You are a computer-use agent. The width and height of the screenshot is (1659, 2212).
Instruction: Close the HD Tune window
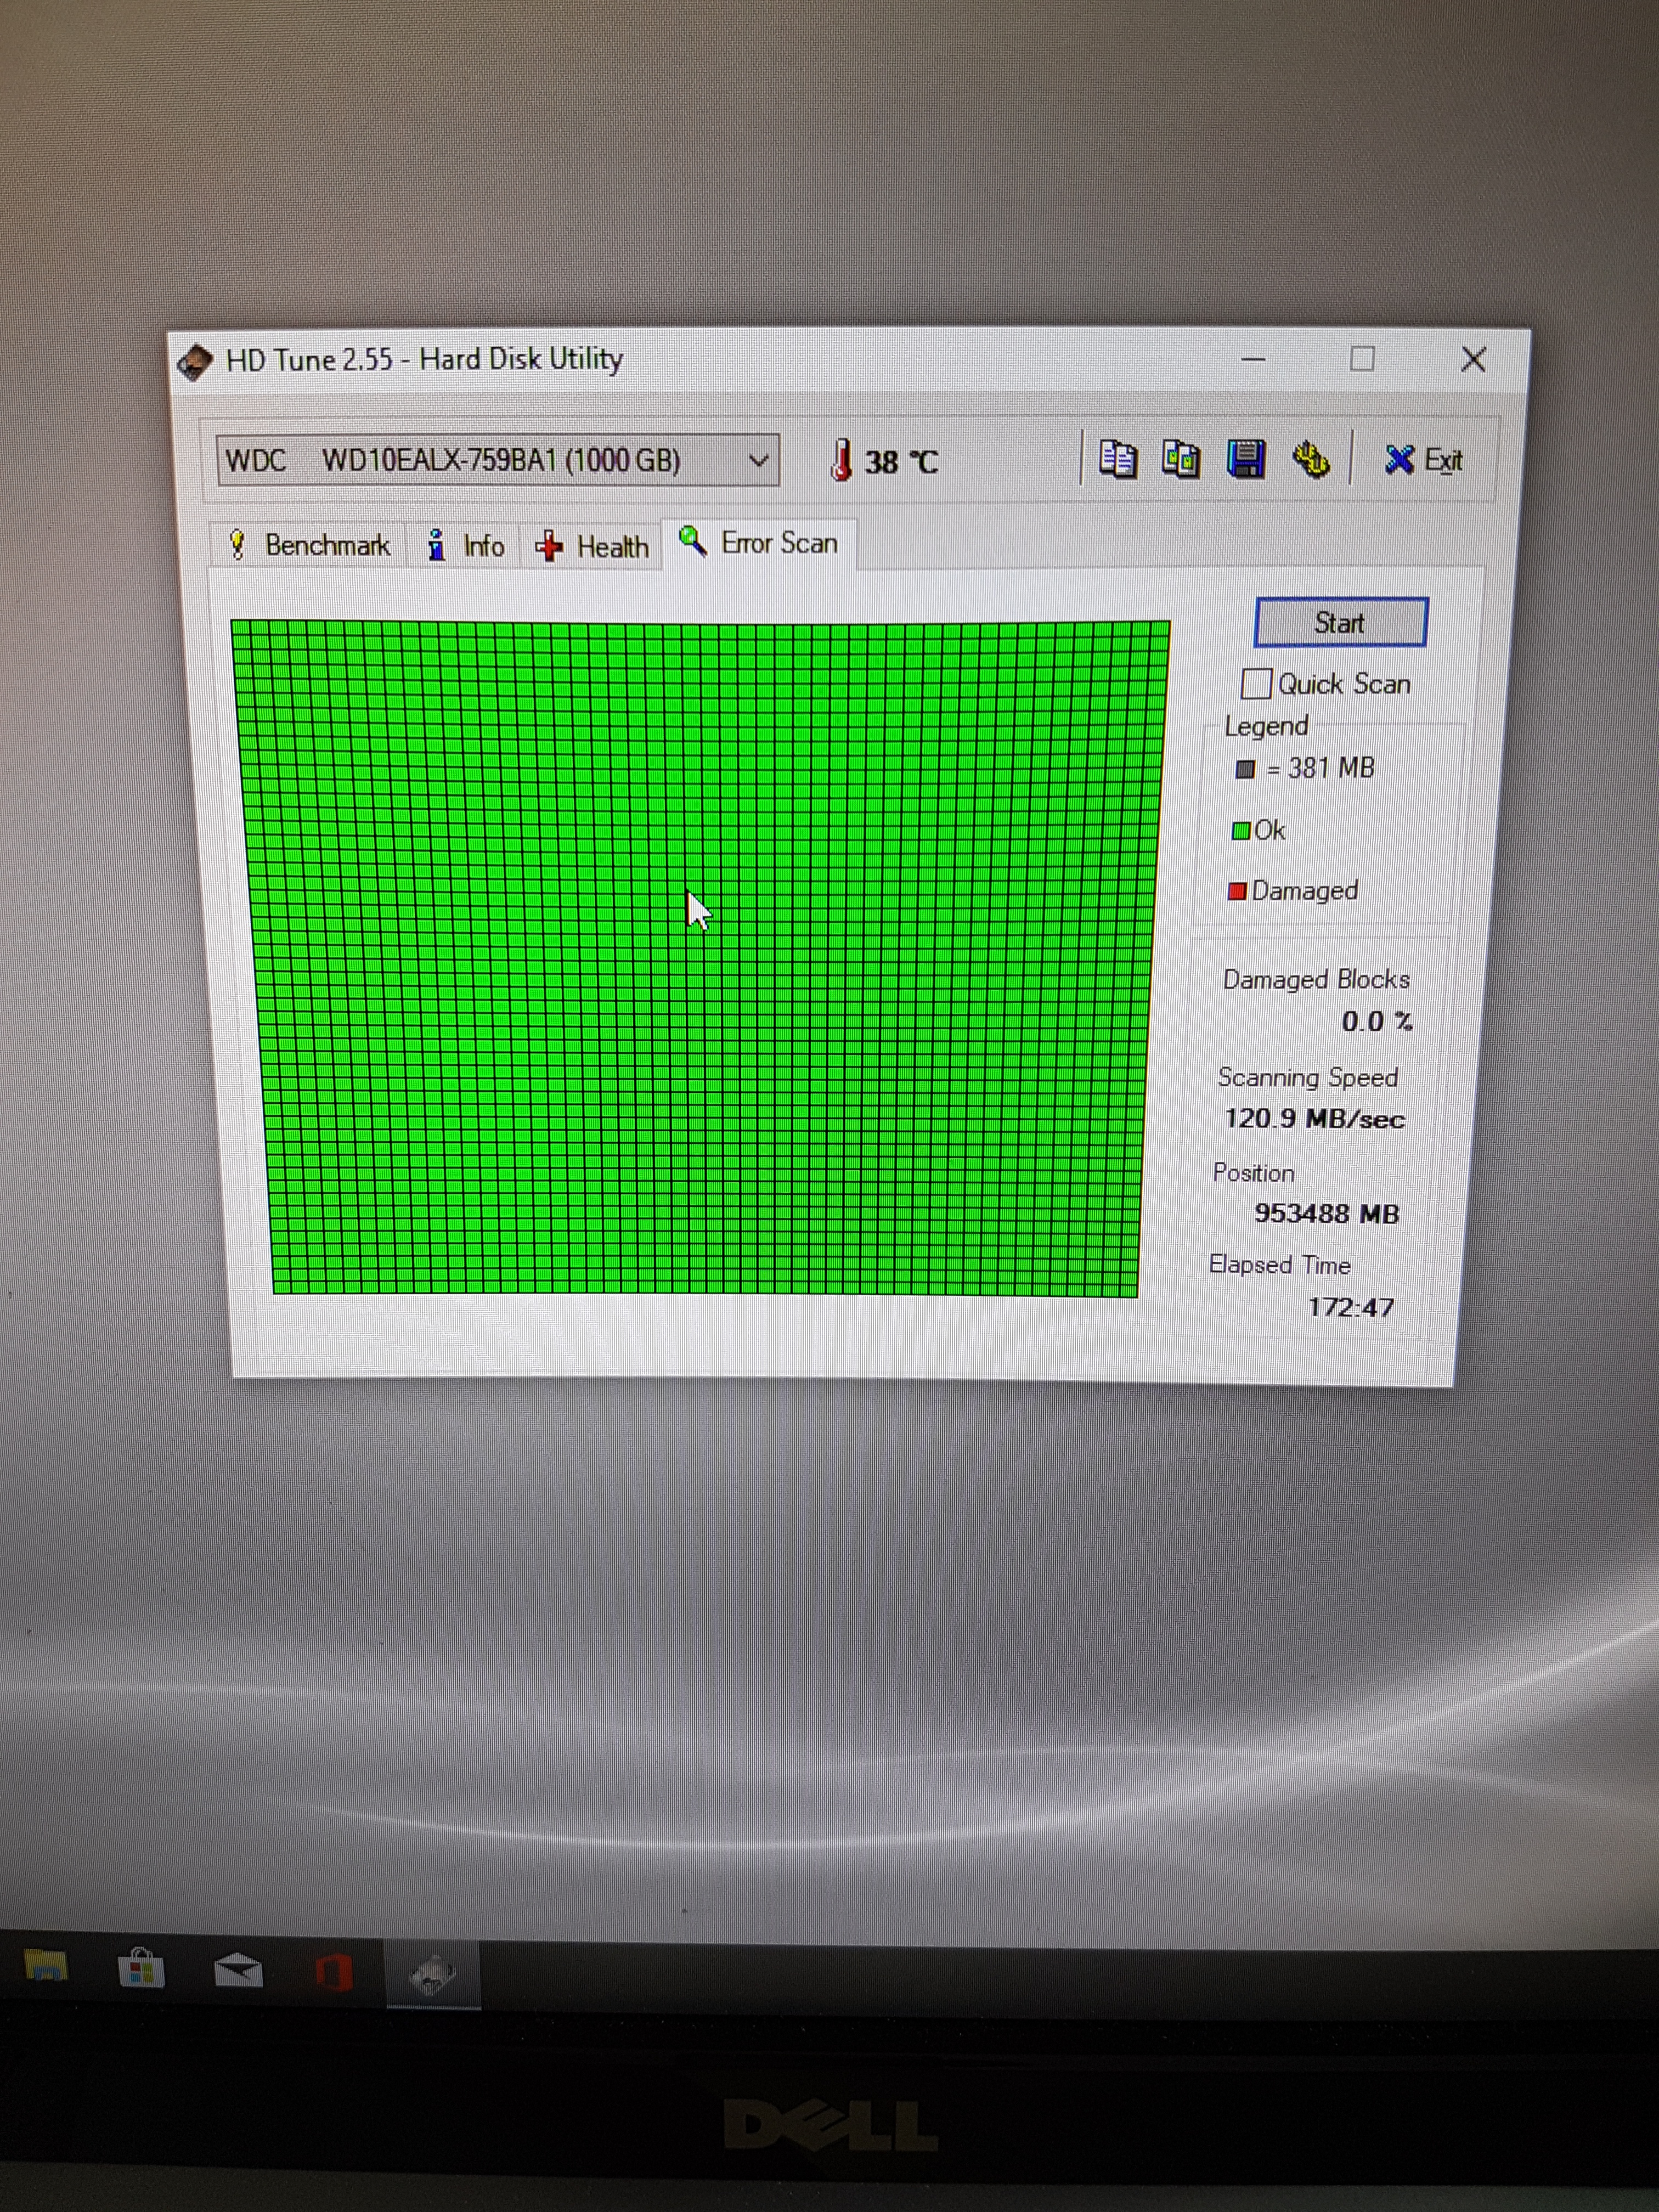tap(1473, 359)
